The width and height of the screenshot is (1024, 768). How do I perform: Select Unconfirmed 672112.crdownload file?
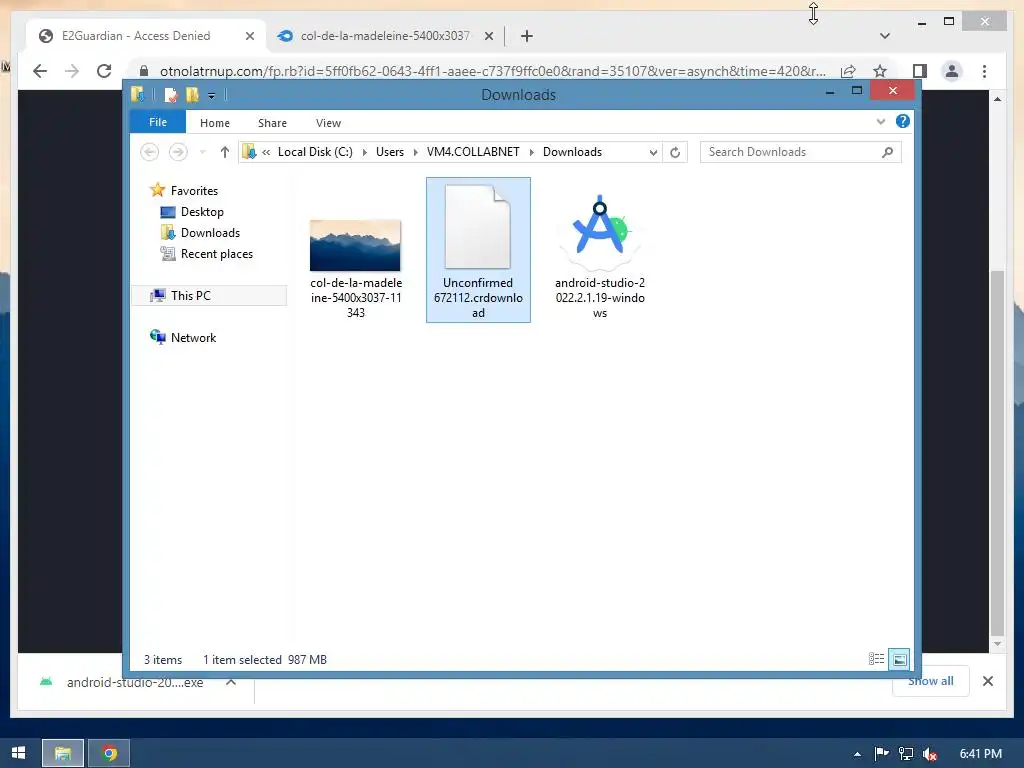[x=478, y=250]
